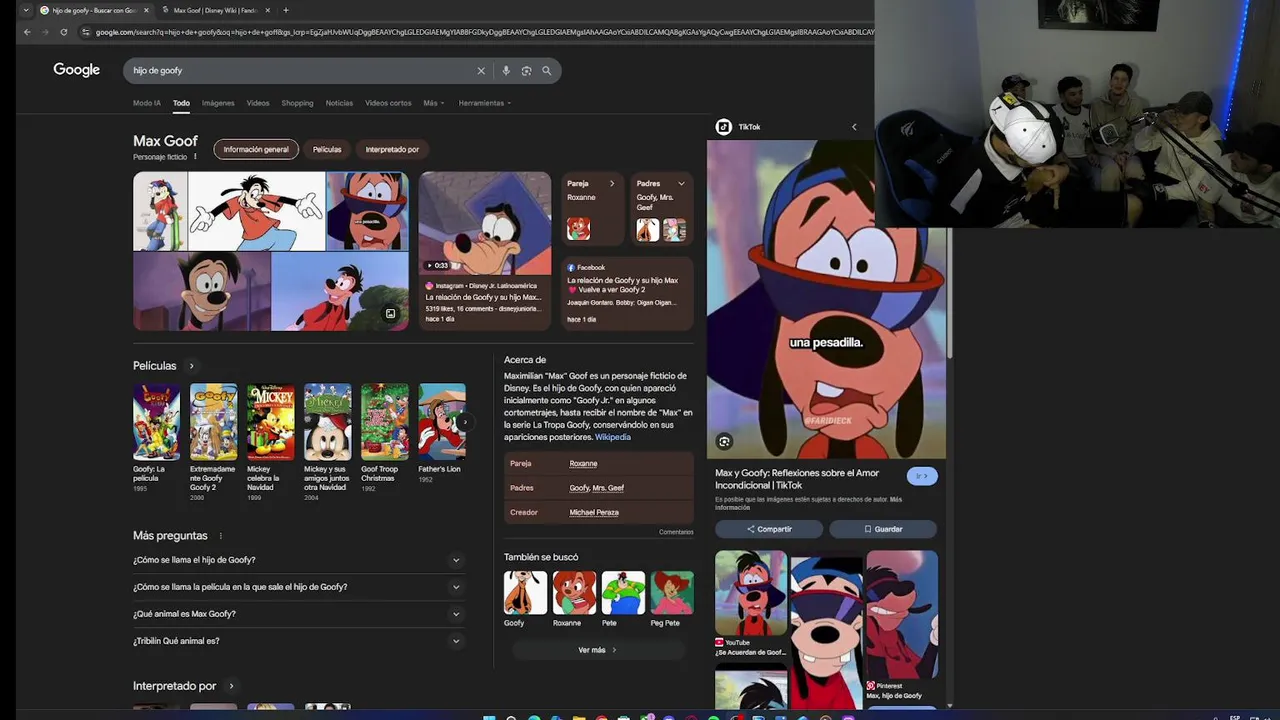Click the Ver más button
The width and height of the screenshot is (1280, 720).
pyautogui.click(x=597, y=650)
